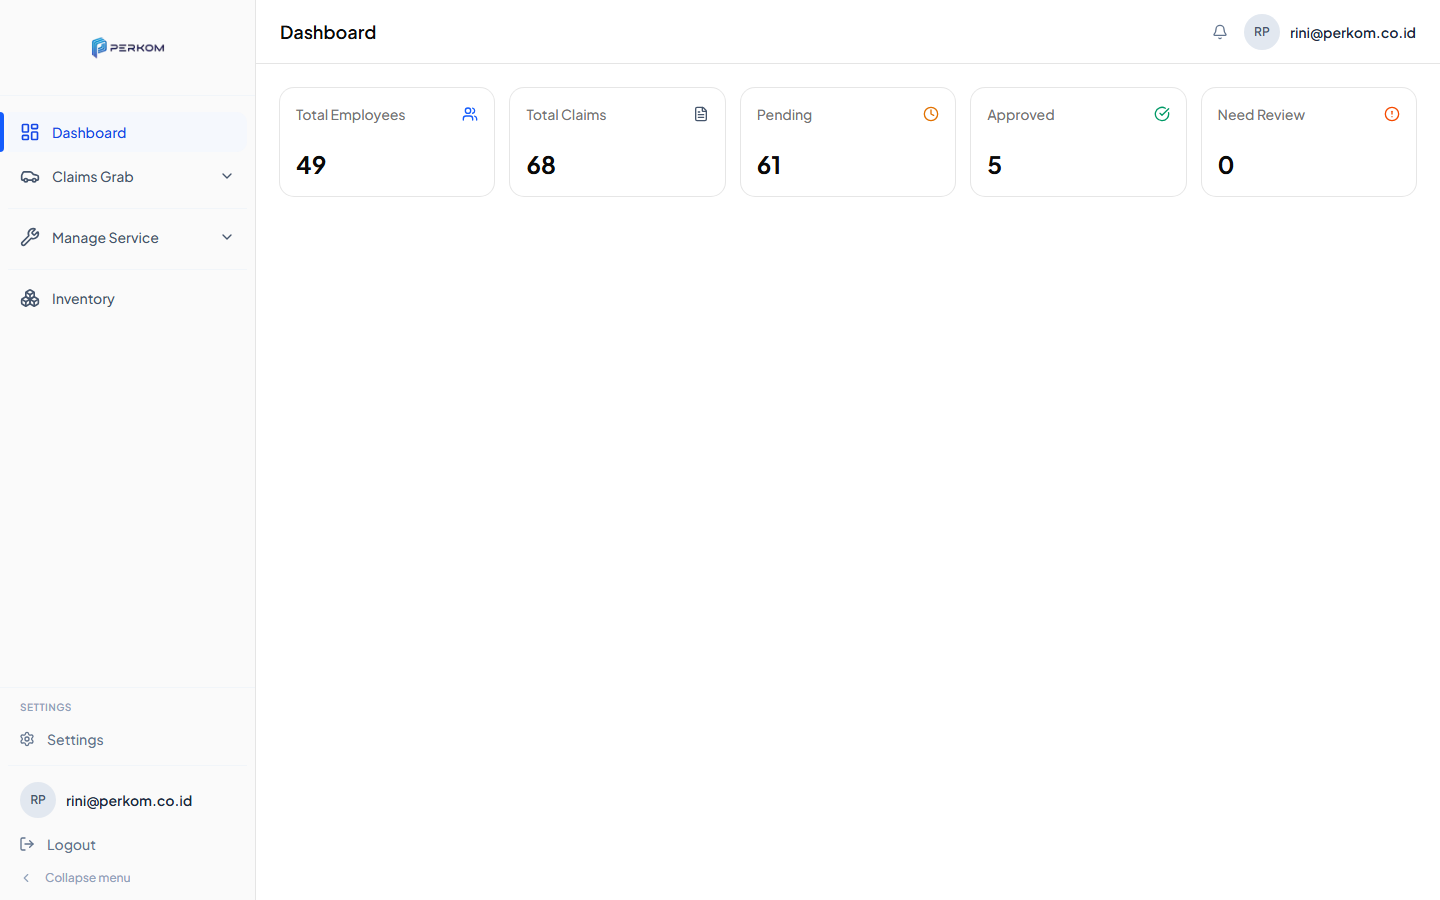Image resolution: width=1440 pixels, height=900 pixels.
Task: Click the Perkom logo in sidebar
Action: (x=128, y=47)
